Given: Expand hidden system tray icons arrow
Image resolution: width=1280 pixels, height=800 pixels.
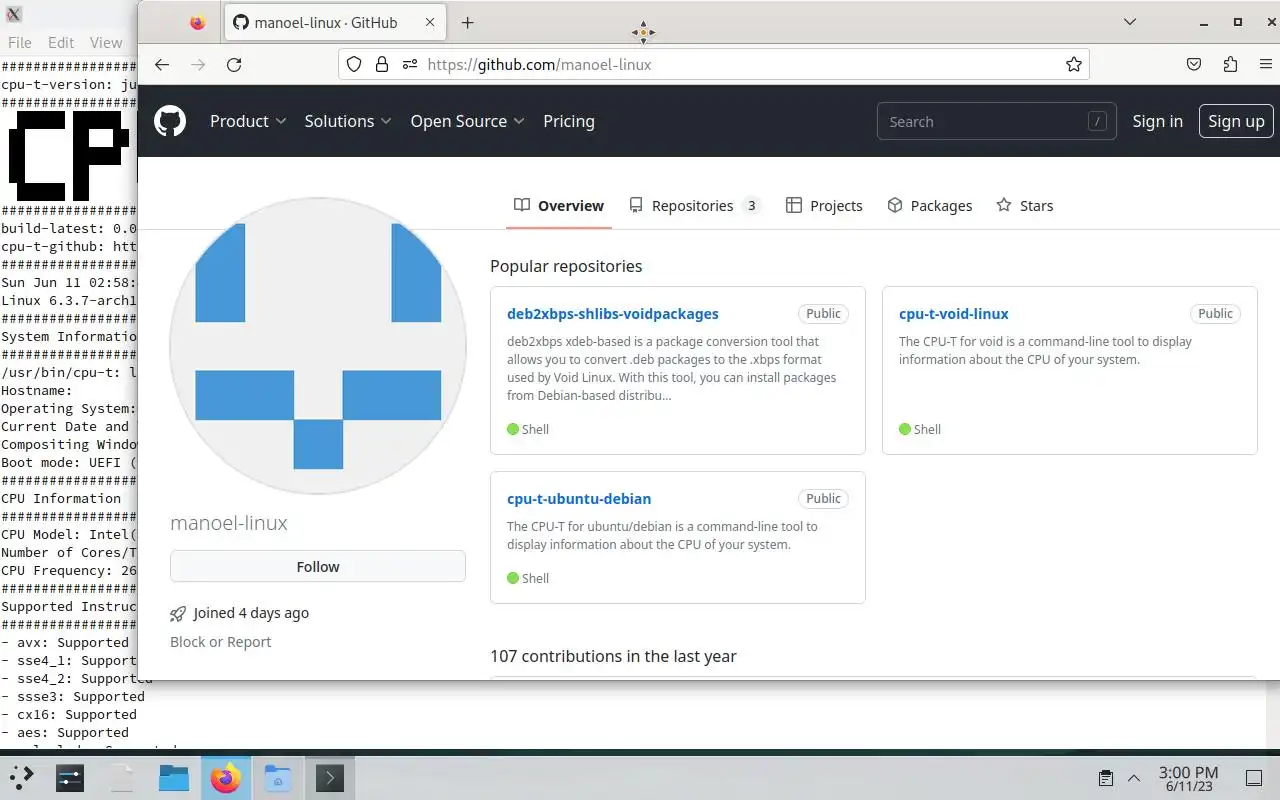Looking at the screenshot, I should click(x=1134, y=778).
